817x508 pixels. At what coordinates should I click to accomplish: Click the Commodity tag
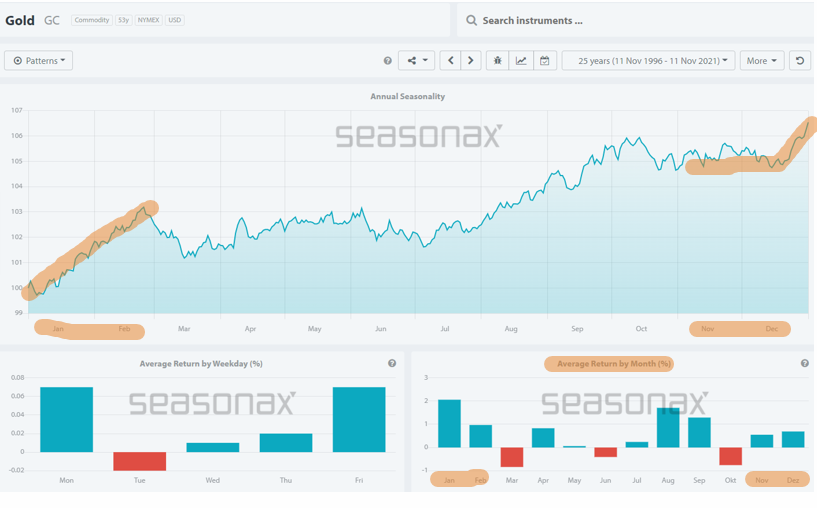91,20
